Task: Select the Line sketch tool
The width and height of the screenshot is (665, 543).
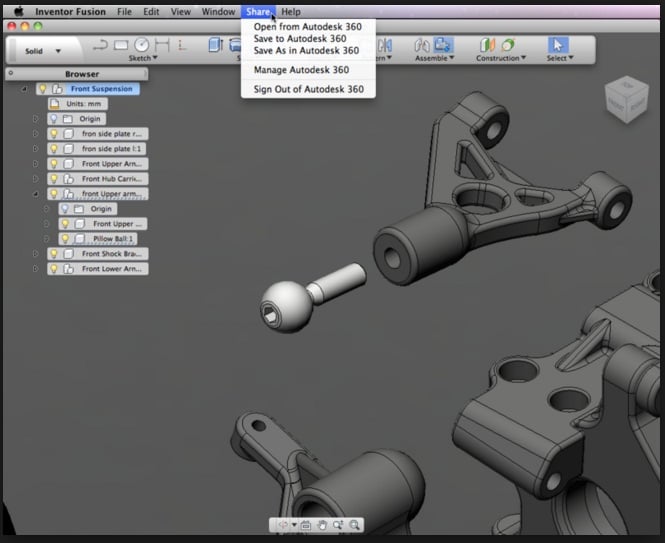Action: (x=101, y=45)
